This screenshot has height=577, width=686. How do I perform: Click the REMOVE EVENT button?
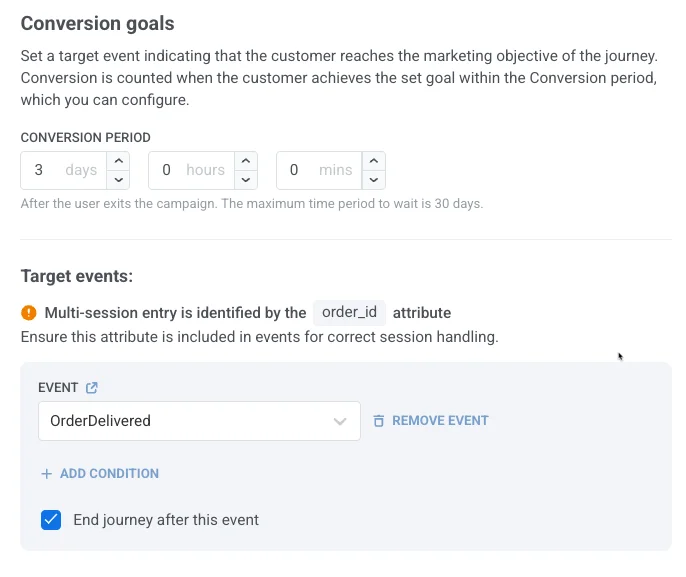pyautogui.click(x=440, y=421)
